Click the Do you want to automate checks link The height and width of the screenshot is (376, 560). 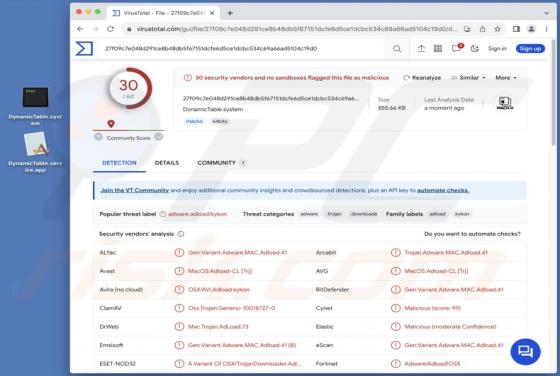[x=472, y=234]
